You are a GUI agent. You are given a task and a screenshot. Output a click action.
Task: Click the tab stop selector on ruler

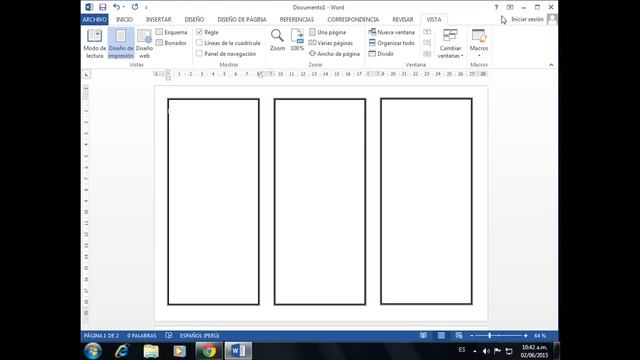[86, 74]
